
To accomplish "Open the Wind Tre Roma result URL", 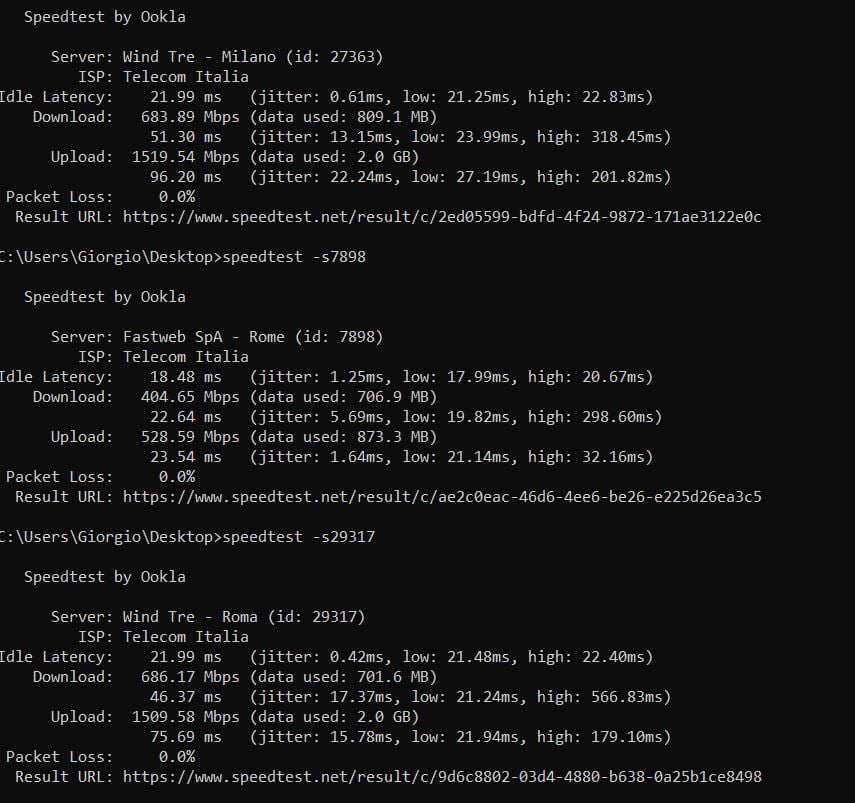I will click(442, 777).
